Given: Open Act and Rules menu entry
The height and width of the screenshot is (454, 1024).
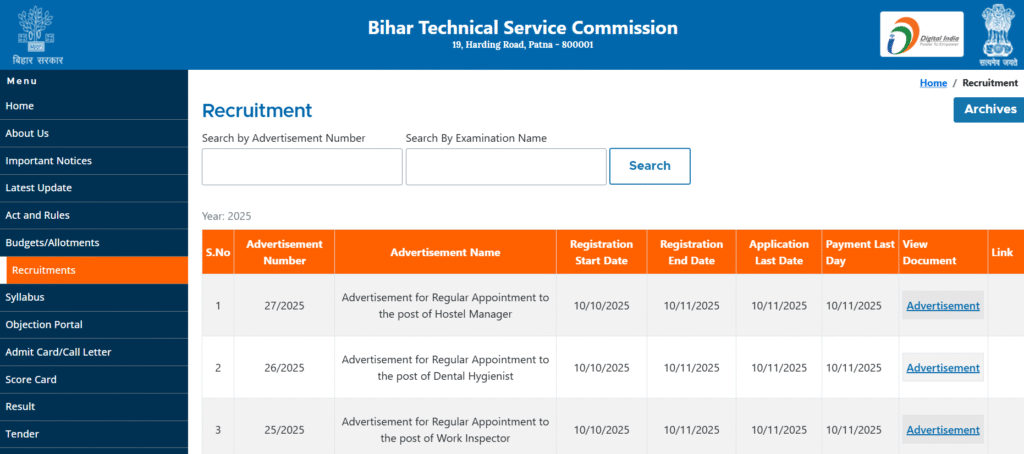Looking at the screenshot, I should 37,215.
